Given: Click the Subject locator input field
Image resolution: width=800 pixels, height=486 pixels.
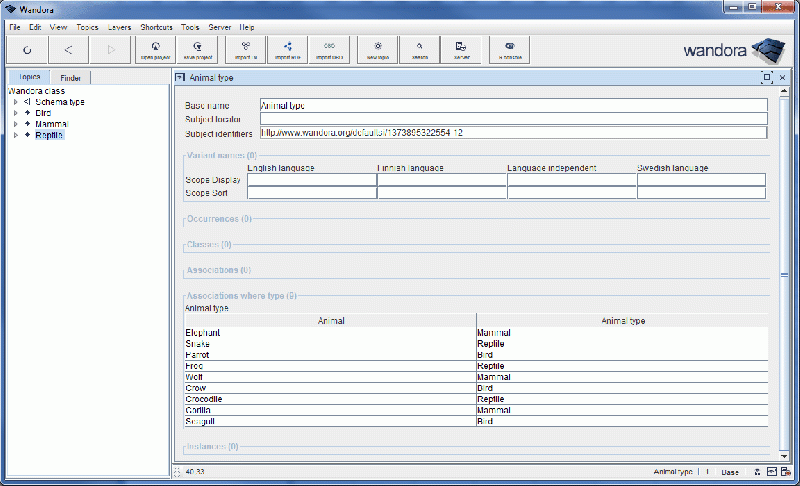Looking at the screenshot, I should click(513, 119).
